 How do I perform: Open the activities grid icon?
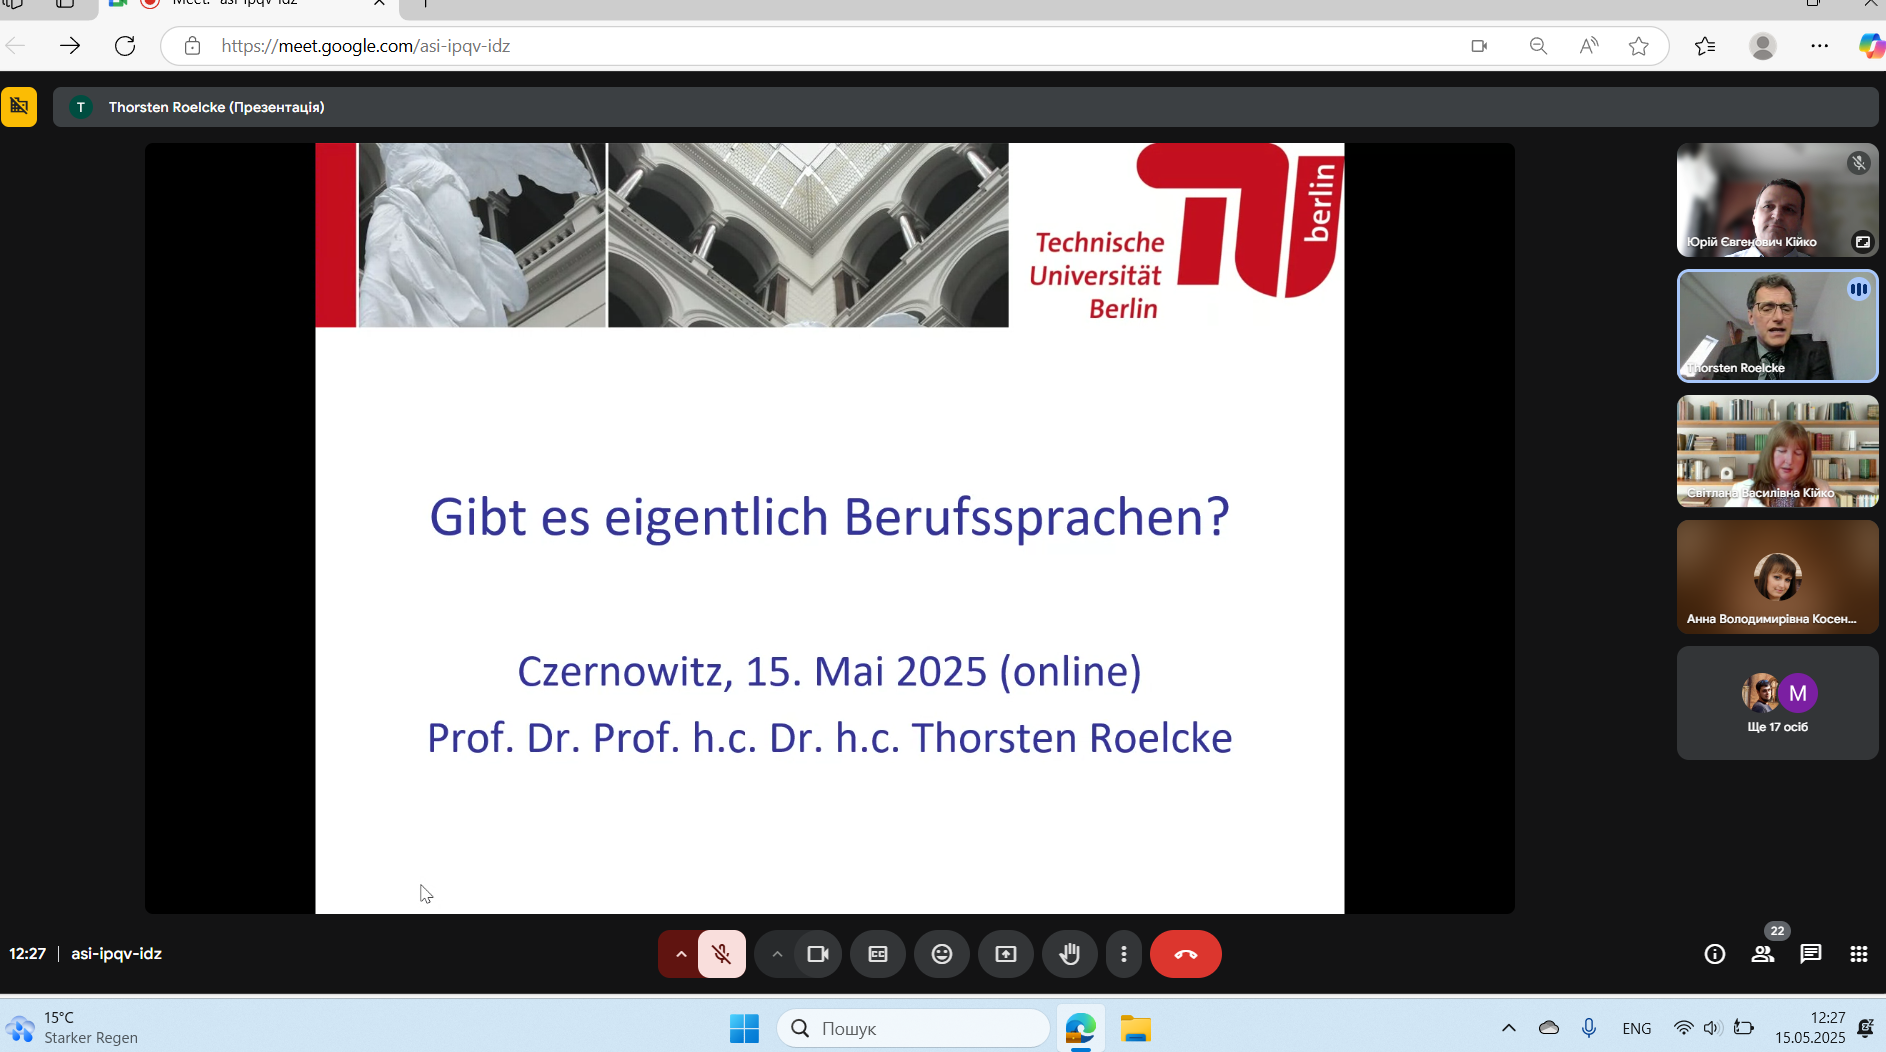coord(1859,954)
